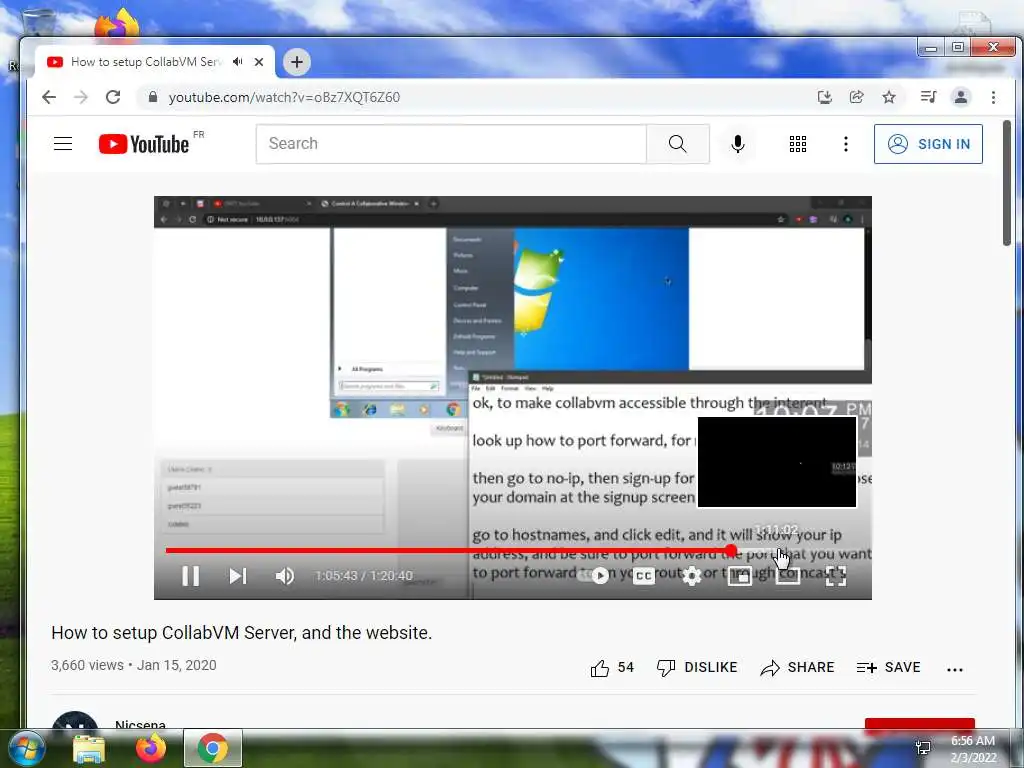Viewport: 1024px width, 768px height.
Task: Click the browser forward arrow
Action: coord(81,97)
